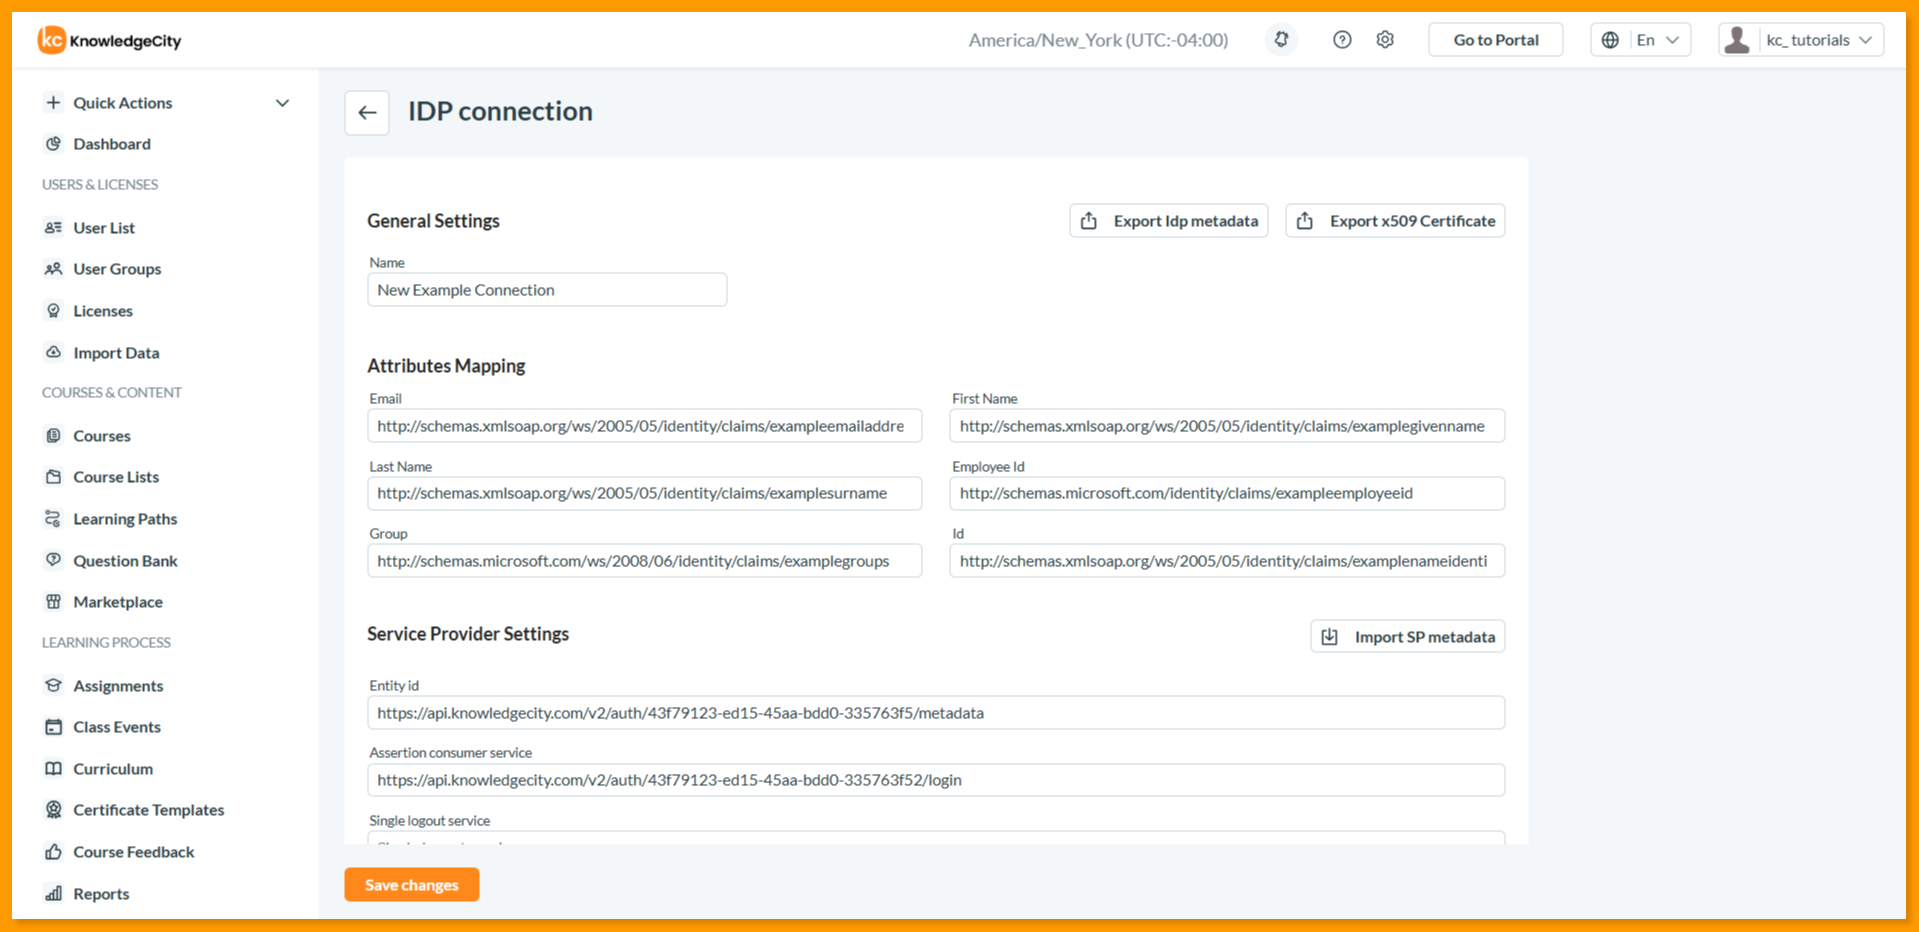Open User List page
The width and height of the screenshot is (1919, 932).
[104, 228]
